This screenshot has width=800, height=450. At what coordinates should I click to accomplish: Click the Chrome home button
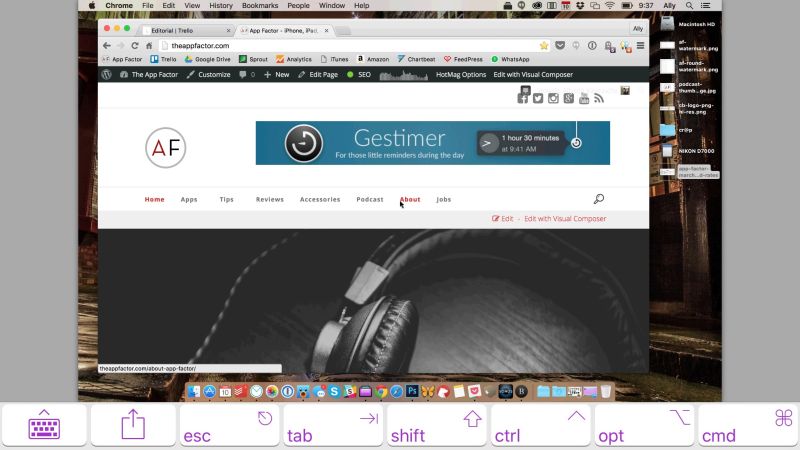[x=149, y=46]
